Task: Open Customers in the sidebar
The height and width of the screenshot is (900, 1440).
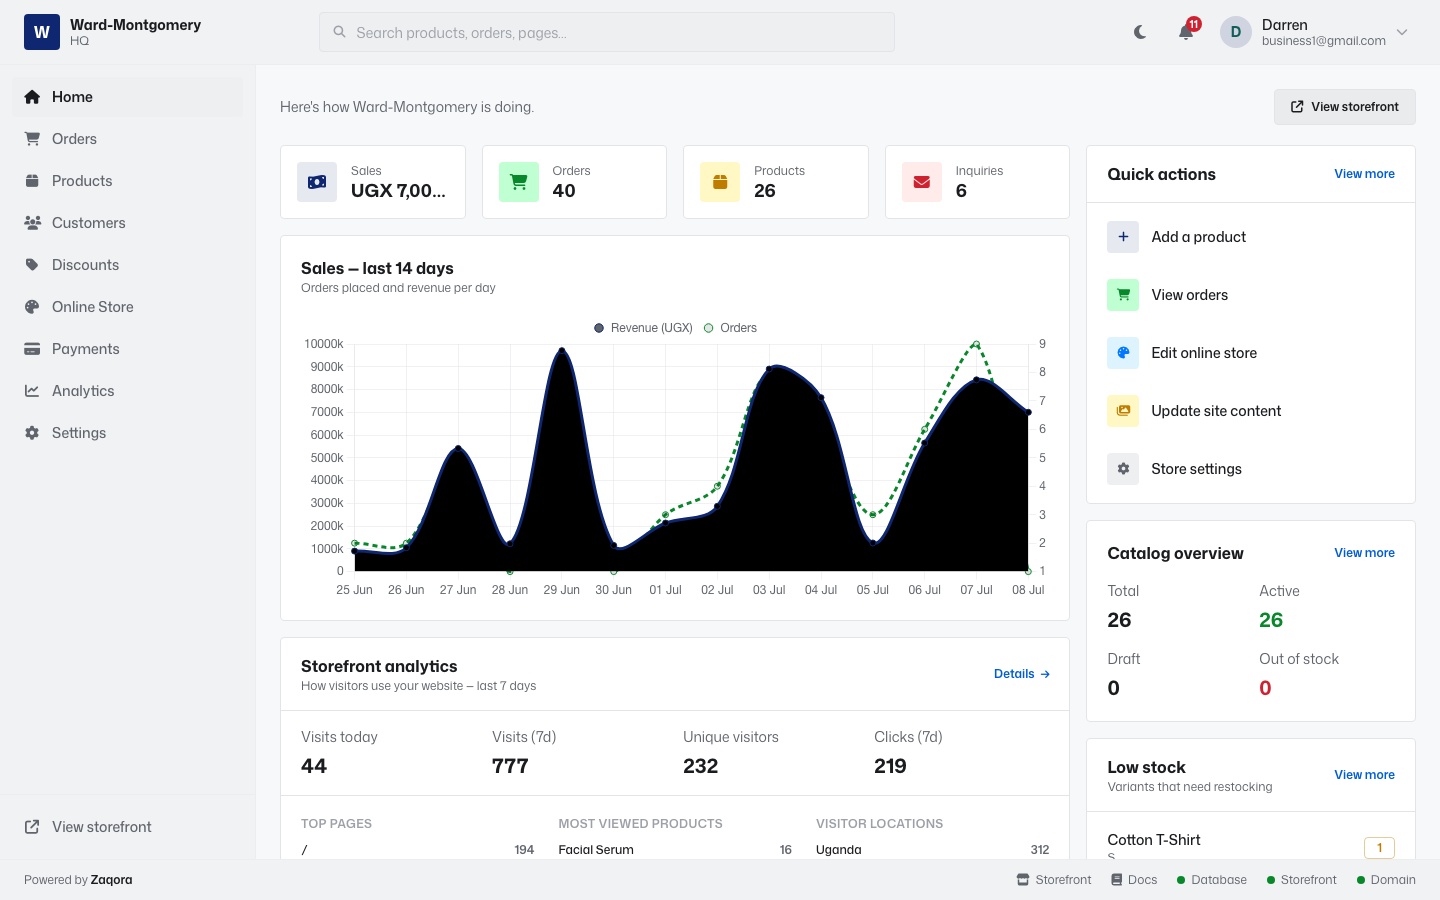Action: pyautogui.click(x=128, y=223)
